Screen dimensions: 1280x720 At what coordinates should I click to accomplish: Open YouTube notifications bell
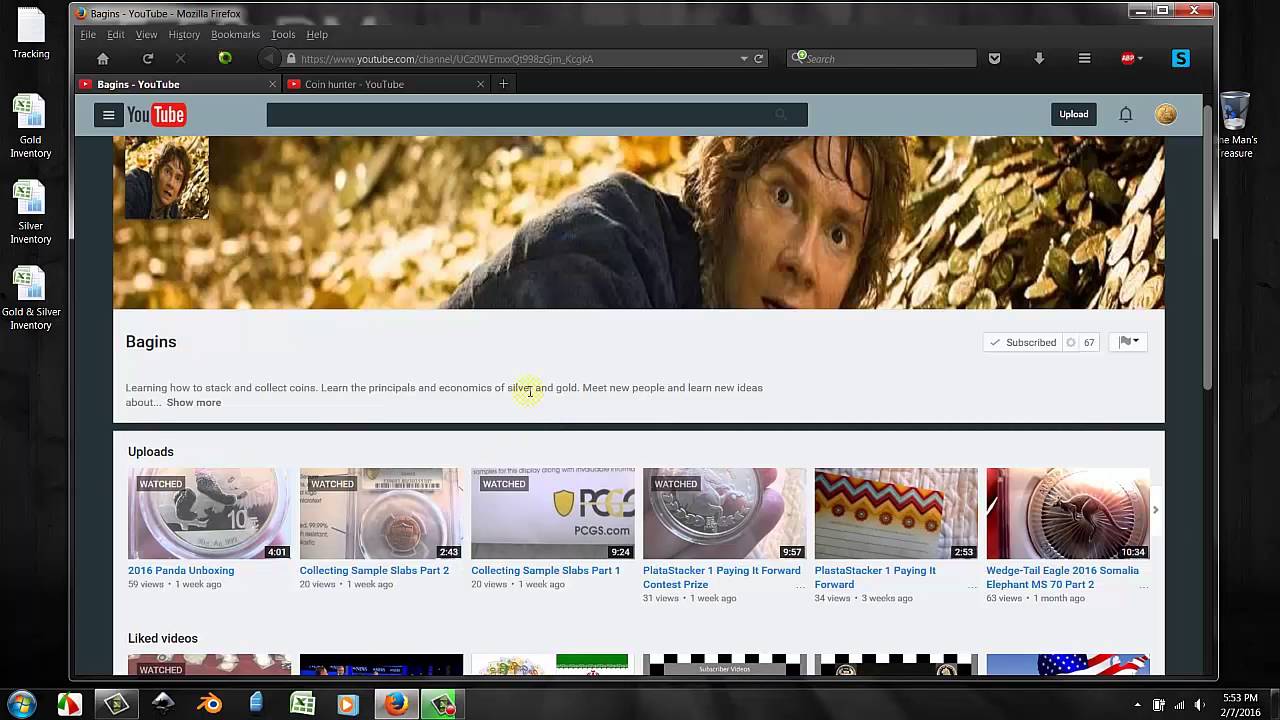pos(1125,114)
